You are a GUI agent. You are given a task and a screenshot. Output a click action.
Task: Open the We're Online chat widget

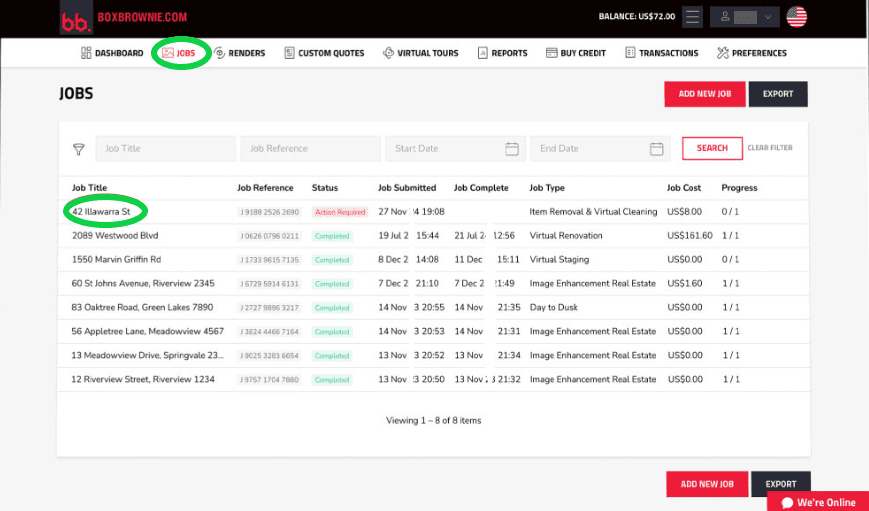[818, 502]
